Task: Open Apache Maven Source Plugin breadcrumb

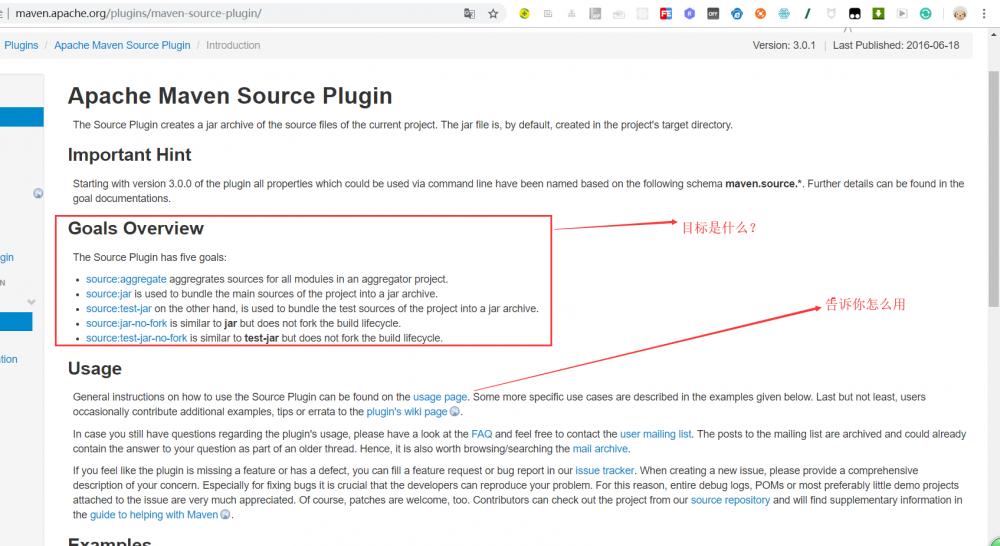Action: (122, 45)
